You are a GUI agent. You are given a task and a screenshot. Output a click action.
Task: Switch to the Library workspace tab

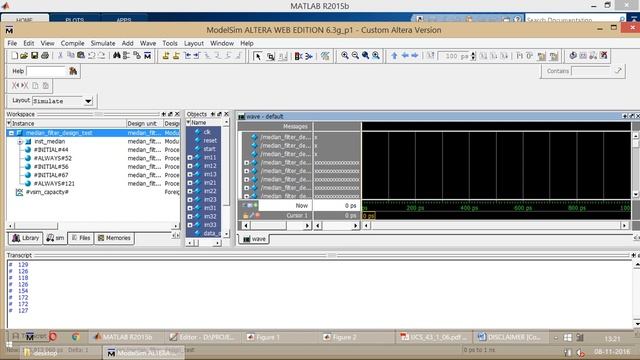(25, 238)
